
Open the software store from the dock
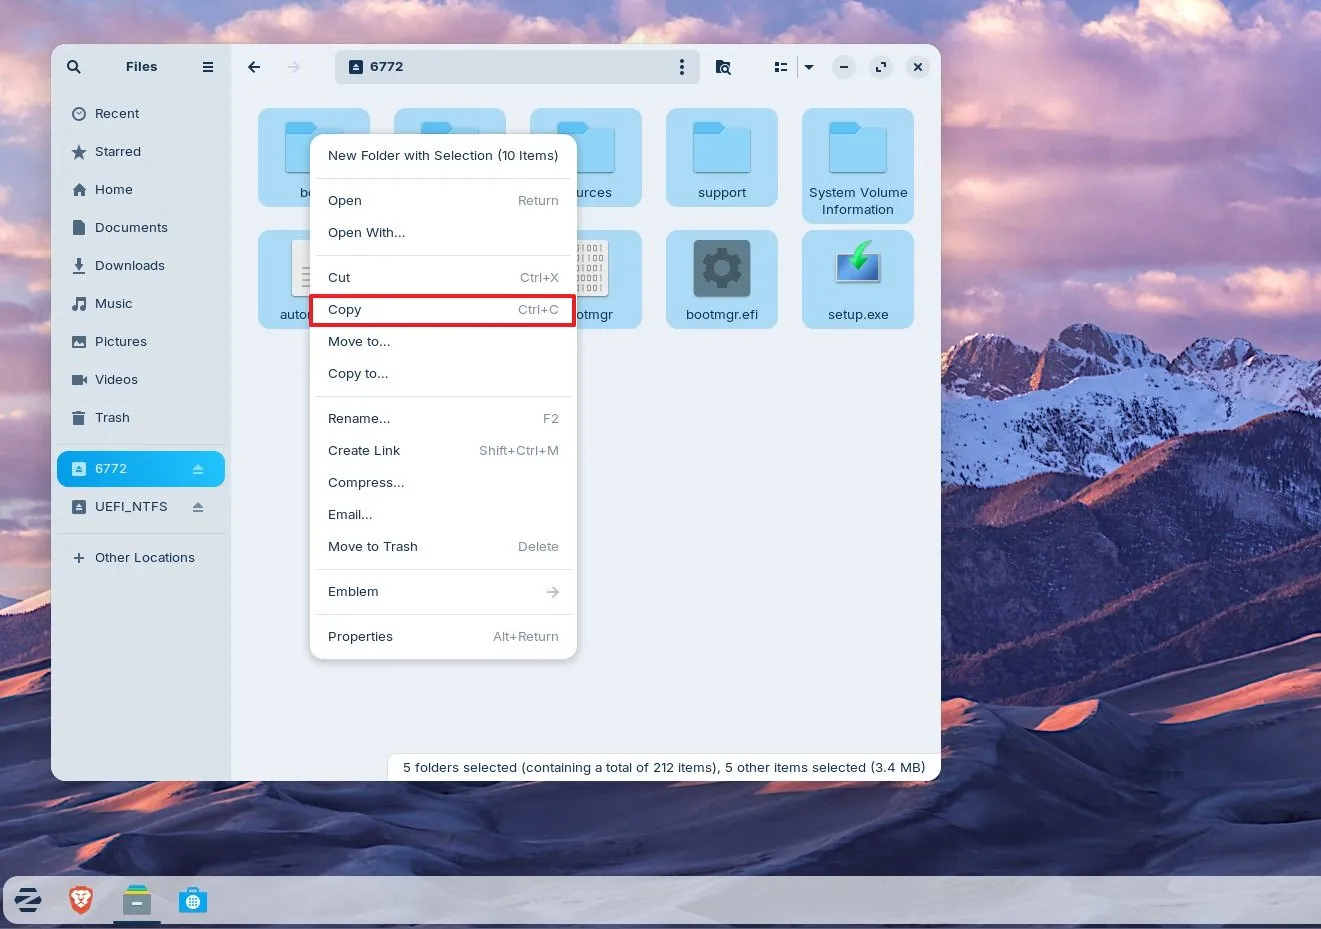pos(192,899)
